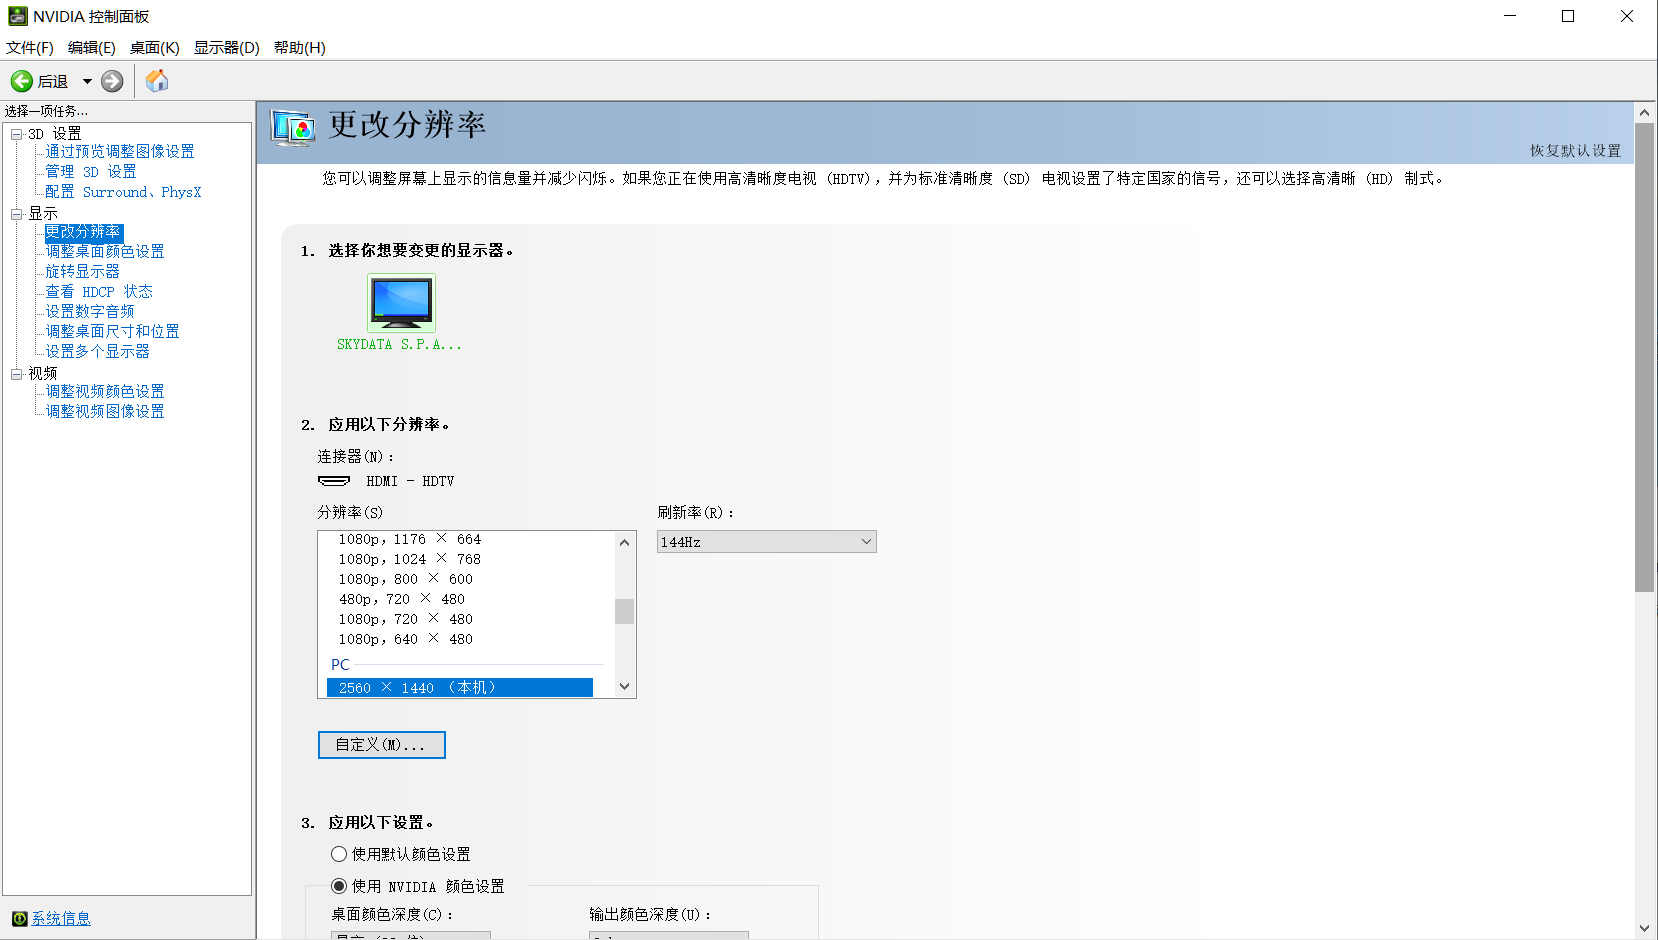The height and width of the screenshot is (940, 1658).
Task: Click main panel scroll up arrow
Action: pos(1644,112)
